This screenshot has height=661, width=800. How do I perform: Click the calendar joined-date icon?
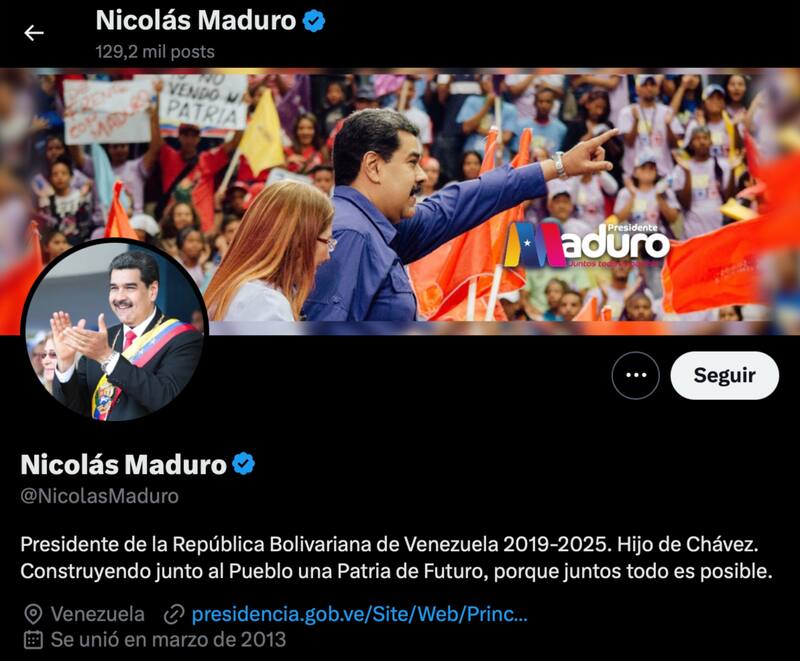tap(33, 640)
